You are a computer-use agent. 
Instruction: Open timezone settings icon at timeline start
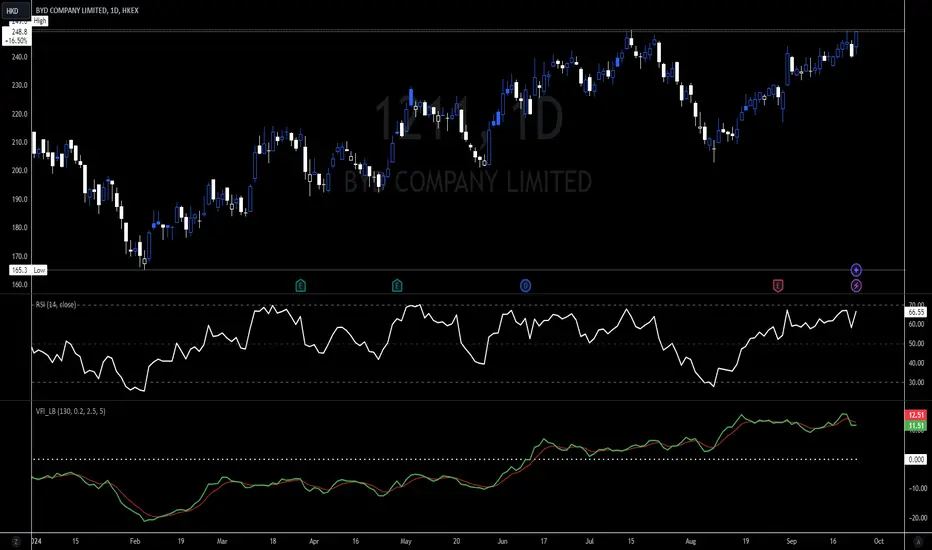15,542
